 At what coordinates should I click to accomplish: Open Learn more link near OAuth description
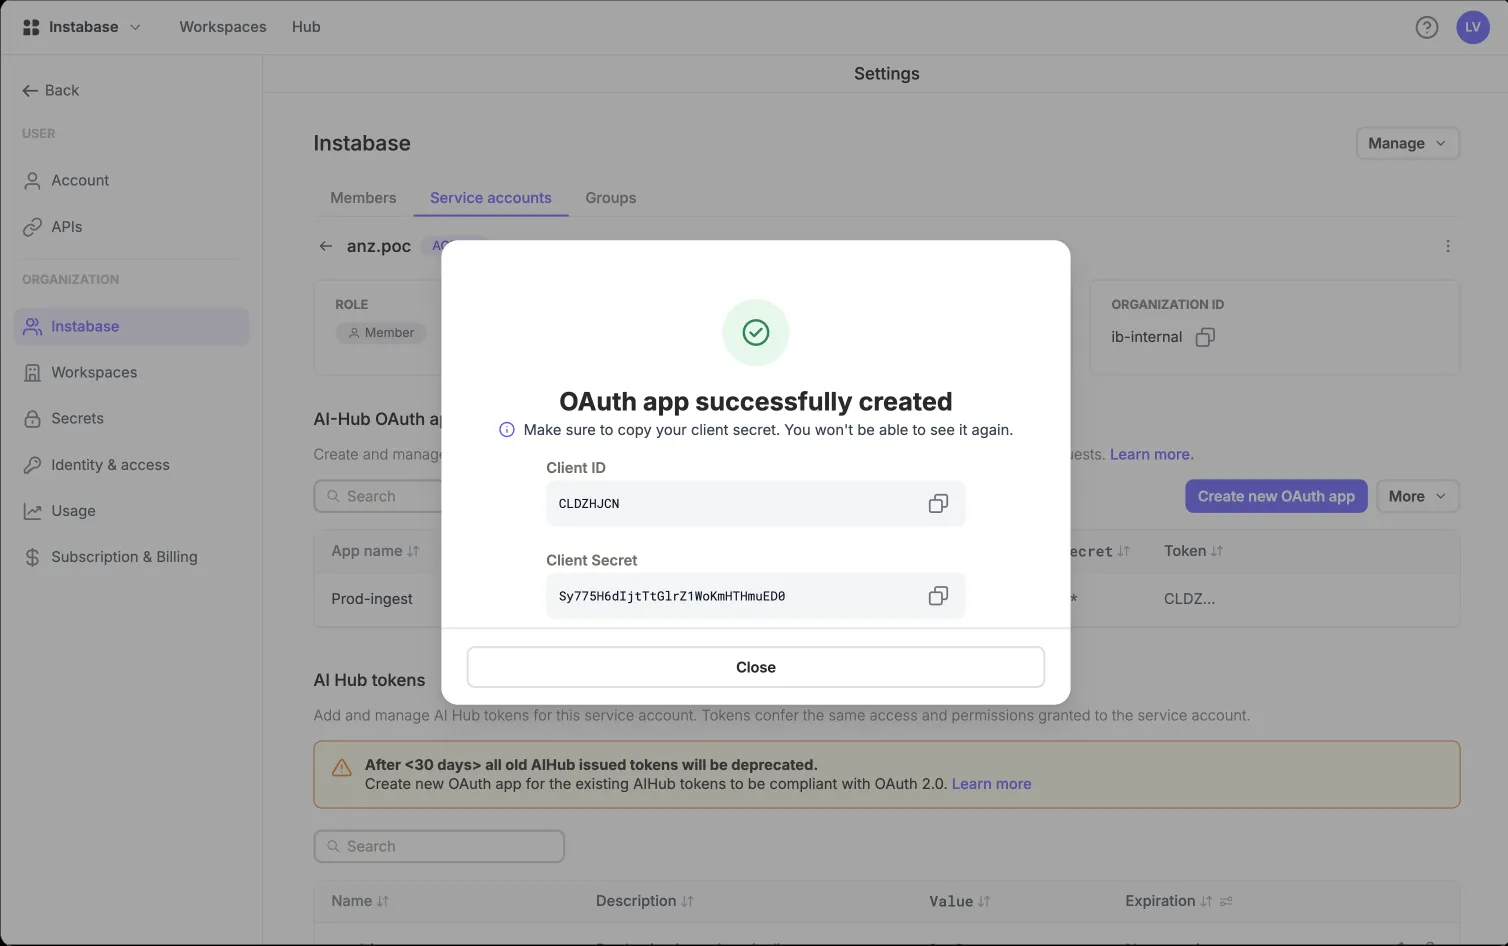1151,454
